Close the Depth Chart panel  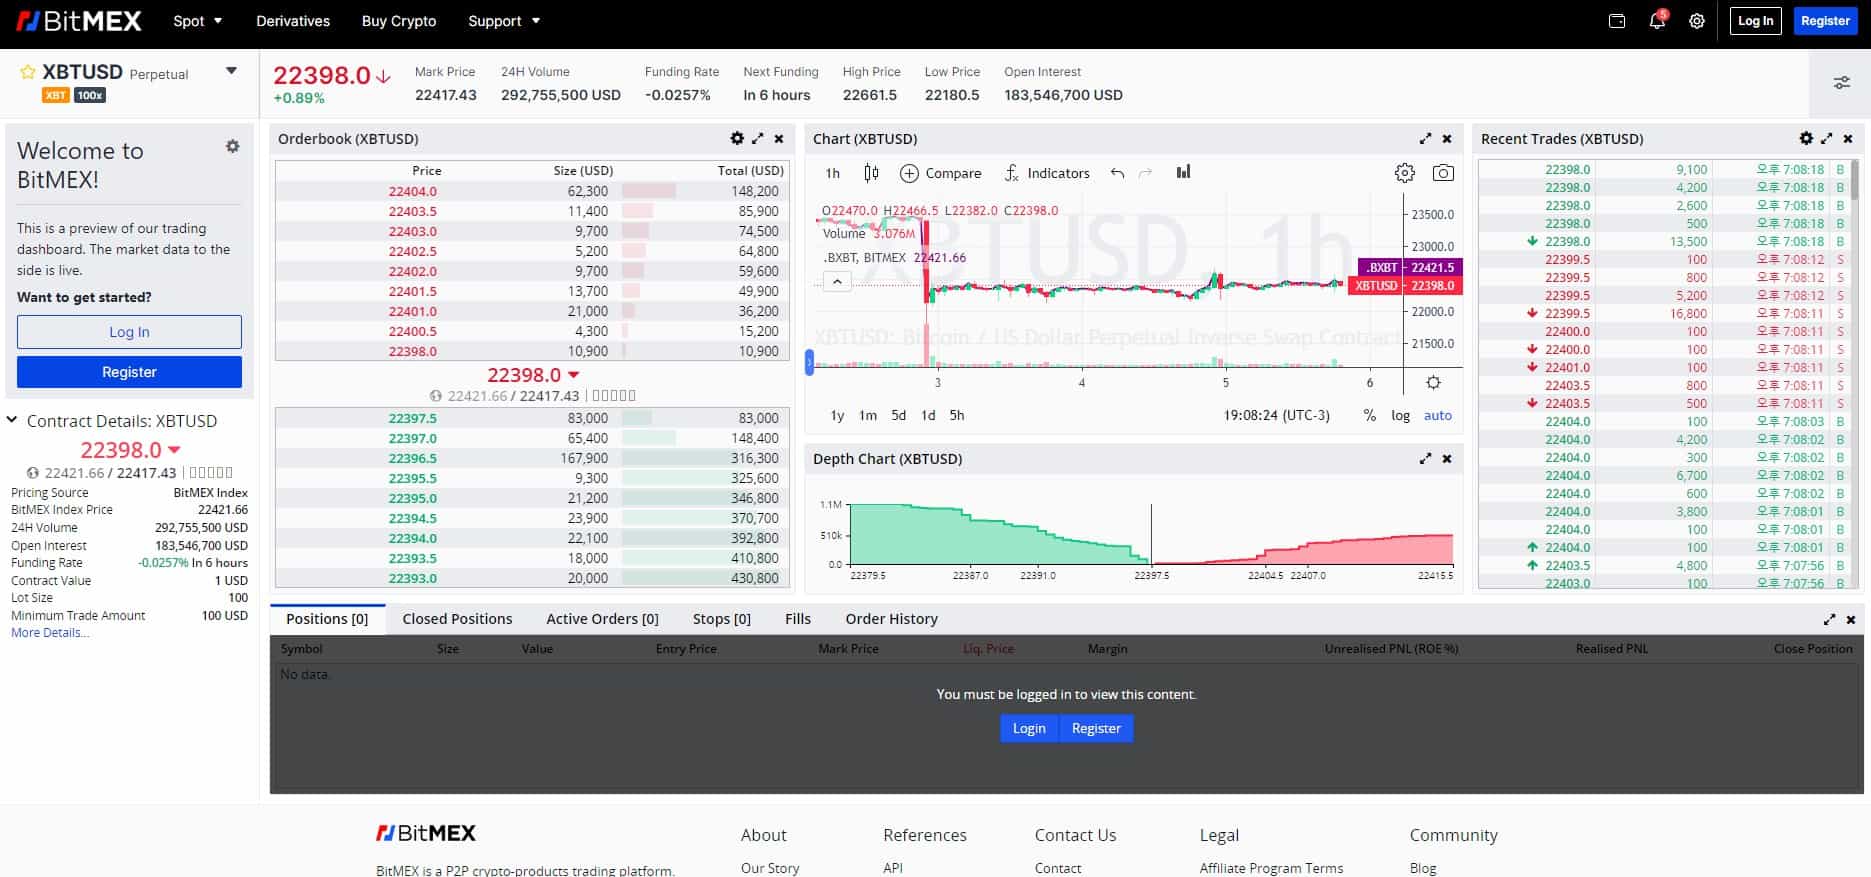[x=1447, y=459]
